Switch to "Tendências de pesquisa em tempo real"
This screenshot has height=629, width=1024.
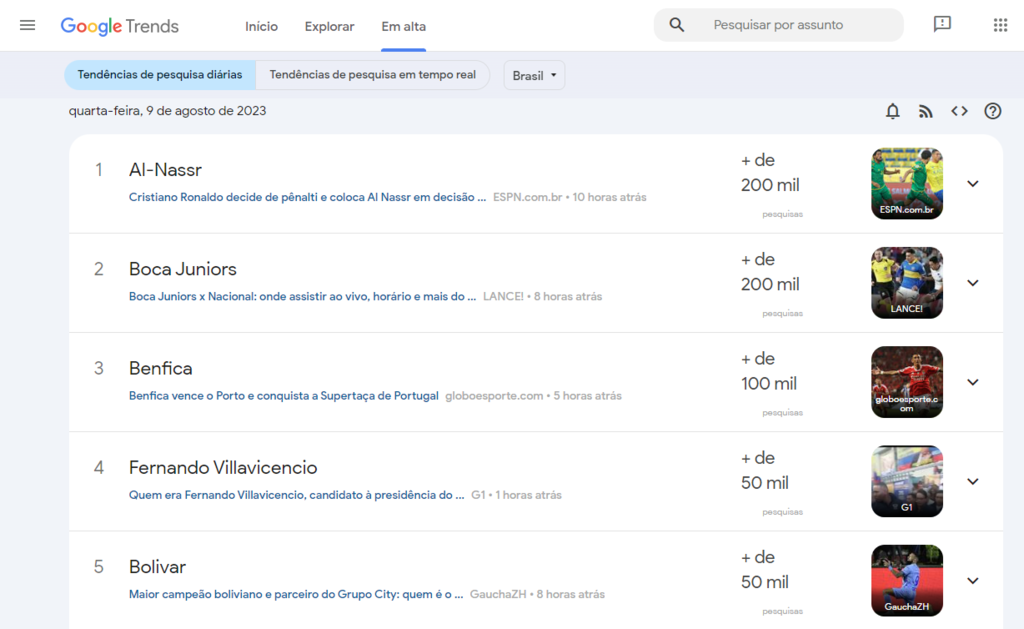click(372, 74)
